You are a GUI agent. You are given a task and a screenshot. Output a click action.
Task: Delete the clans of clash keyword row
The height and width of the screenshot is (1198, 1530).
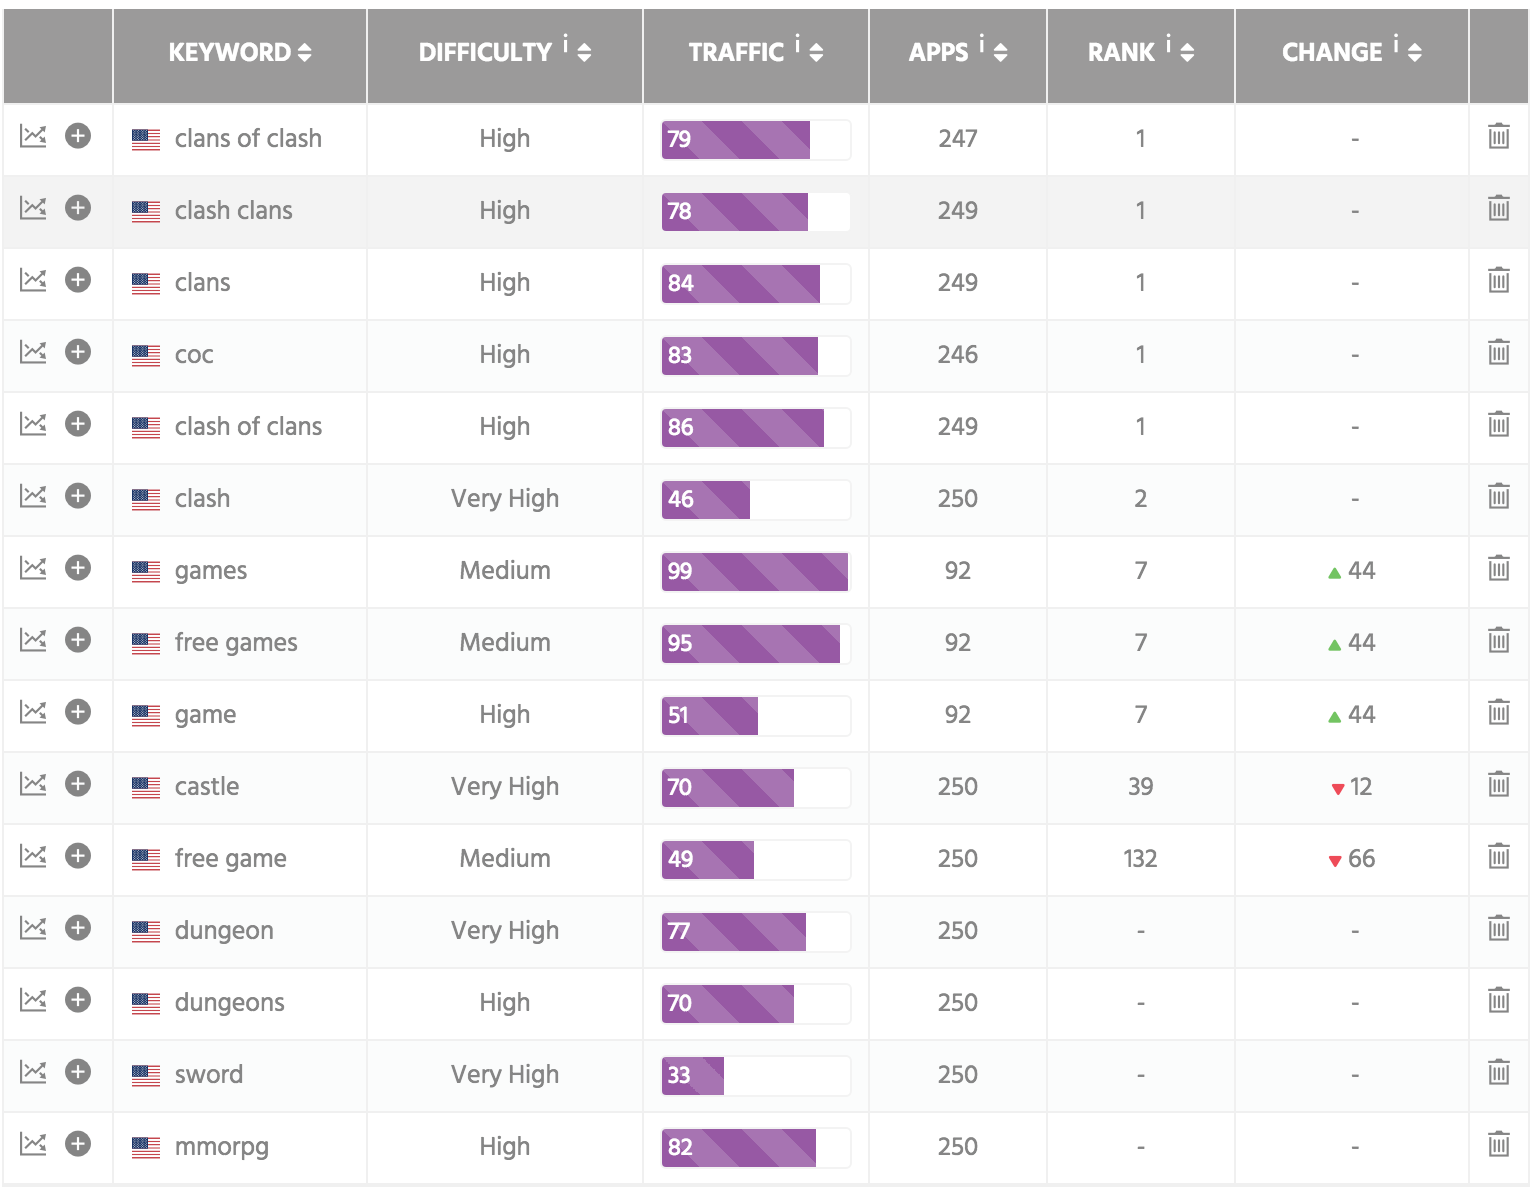(1498, 136)
